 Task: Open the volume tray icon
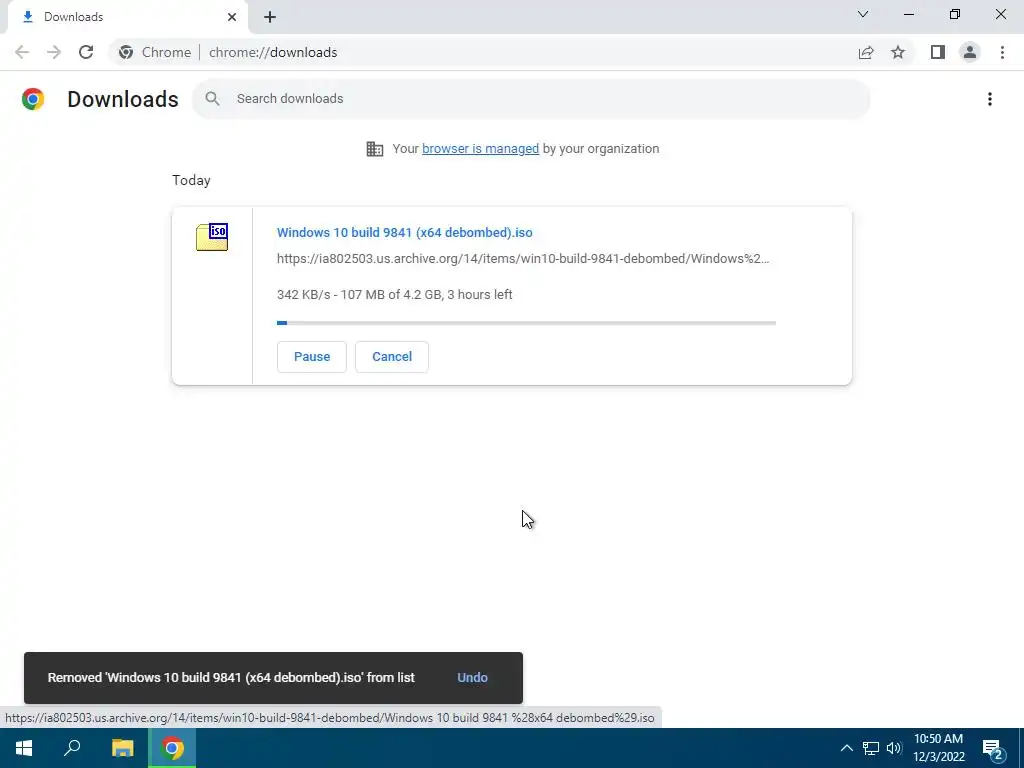894,748
